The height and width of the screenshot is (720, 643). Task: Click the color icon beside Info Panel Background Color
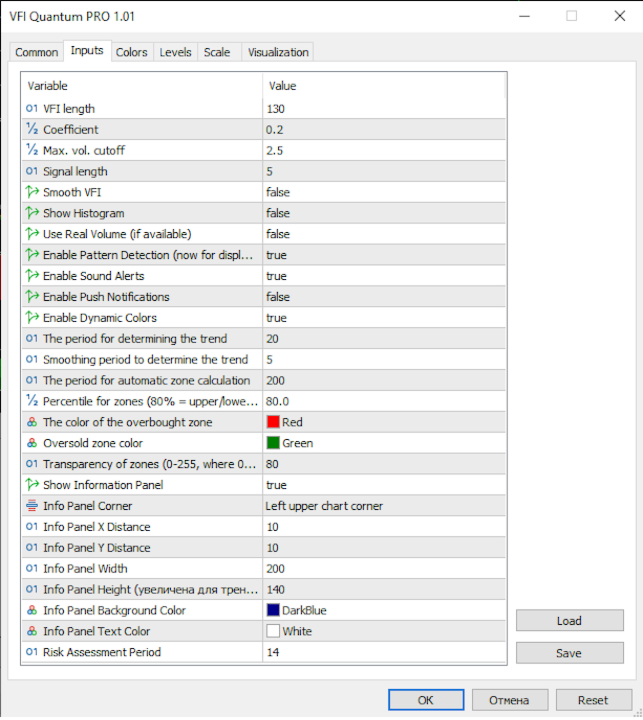click(32, 610)
